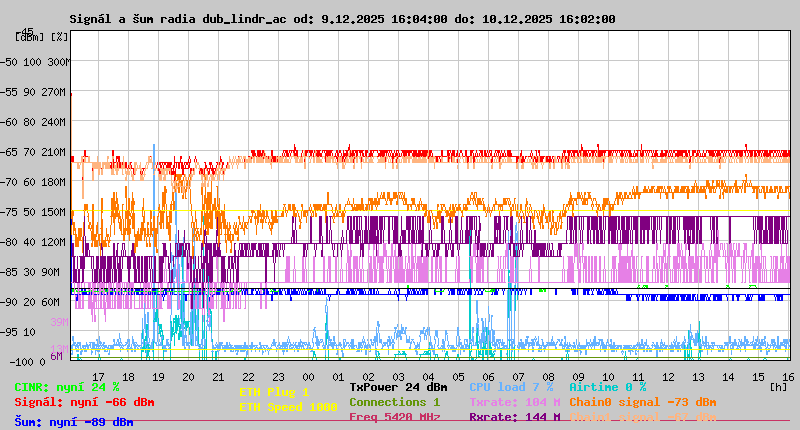Select the pink Txrate legend label
The height and width of the screenshot is (430, 800).
[514, 402]
